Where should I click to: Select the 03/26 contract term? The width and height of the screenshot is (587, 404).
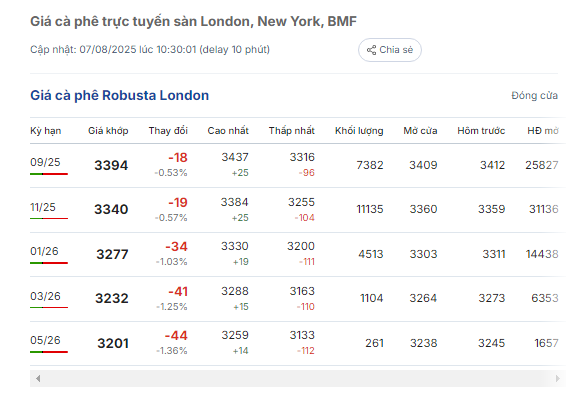pyautogui.click(x=45, y=296)
